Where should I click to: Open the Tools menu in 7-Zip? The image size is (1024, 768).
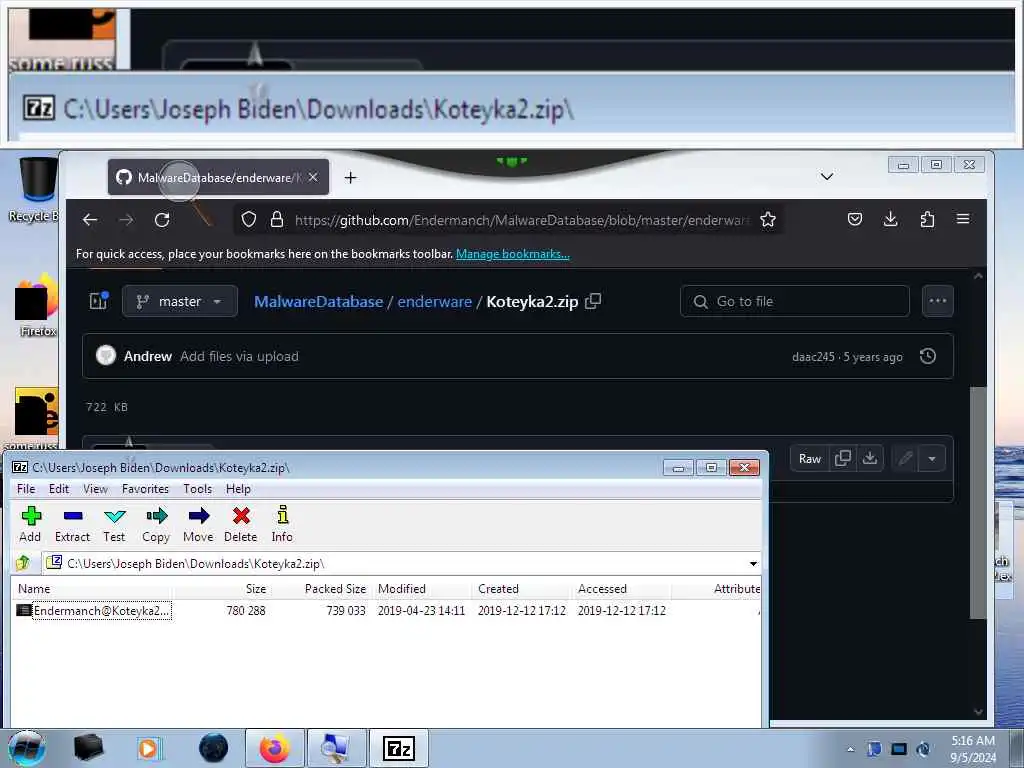coord(197,489)
